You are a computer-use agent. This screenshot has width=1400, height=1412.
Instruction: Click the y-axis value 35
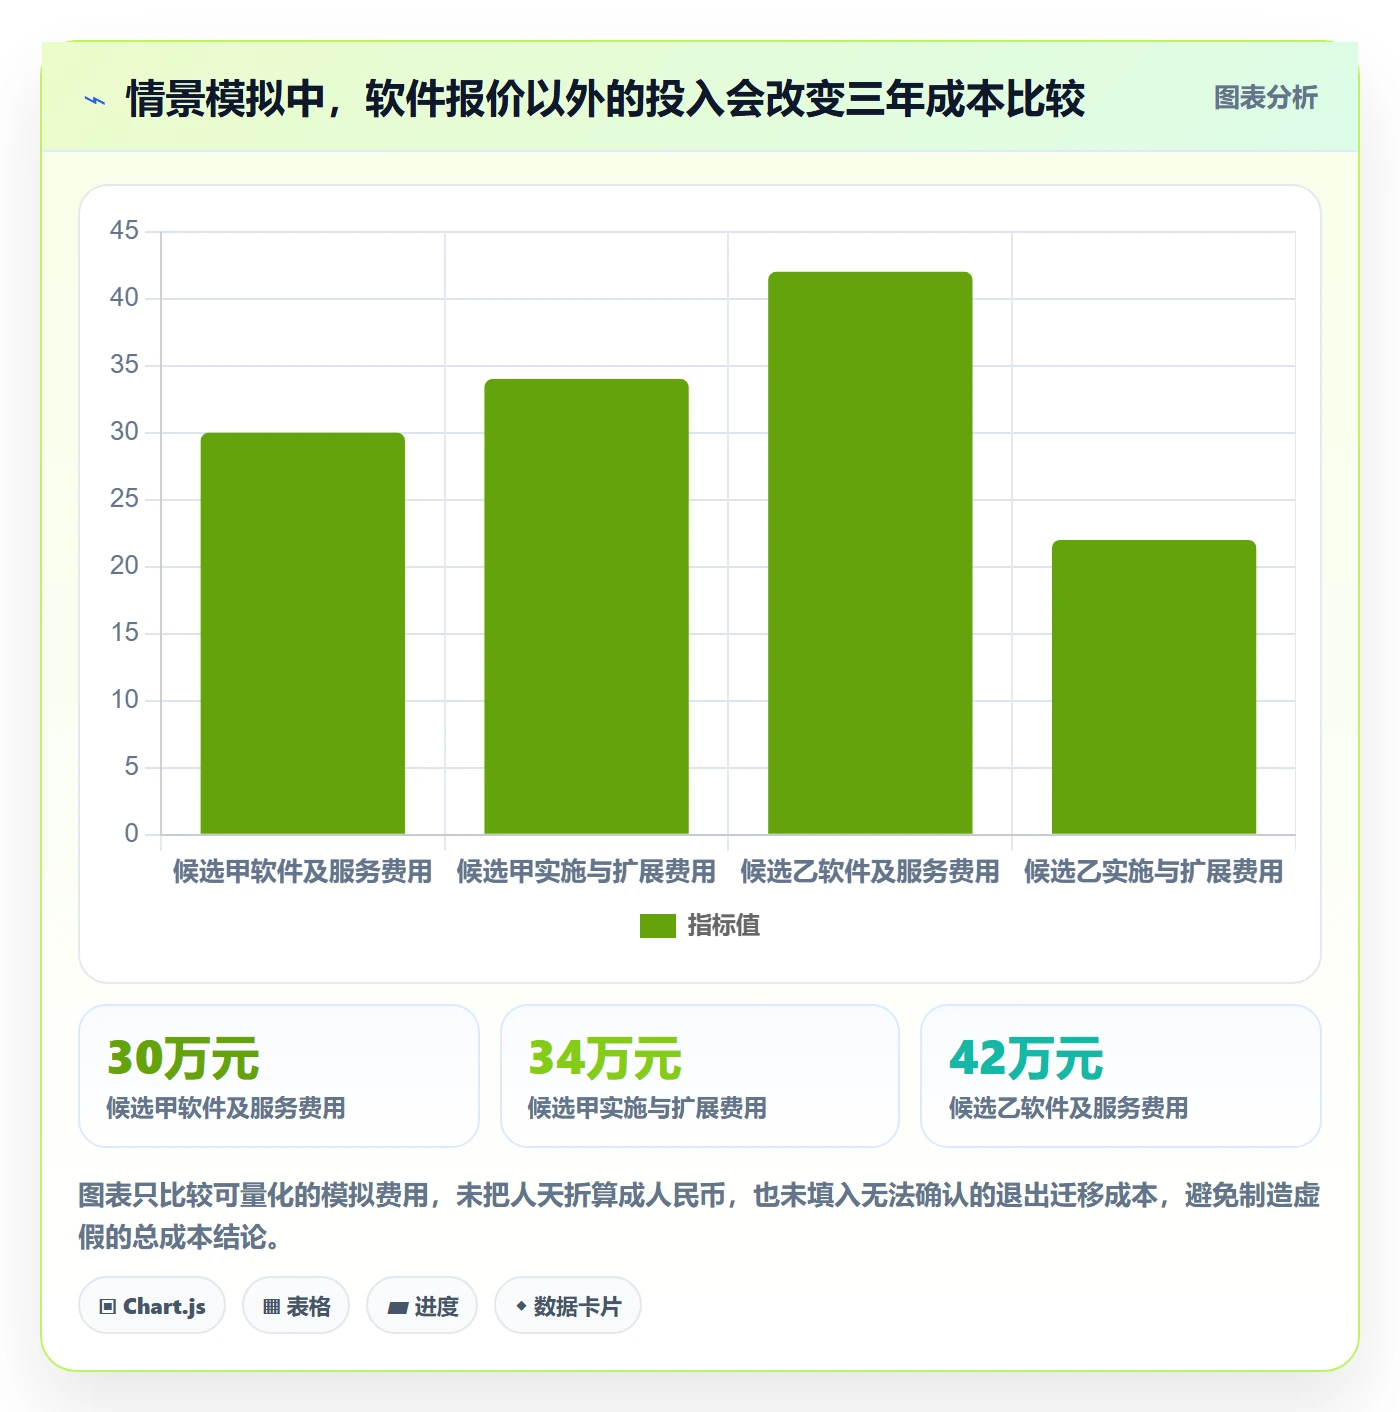[124, 365]
